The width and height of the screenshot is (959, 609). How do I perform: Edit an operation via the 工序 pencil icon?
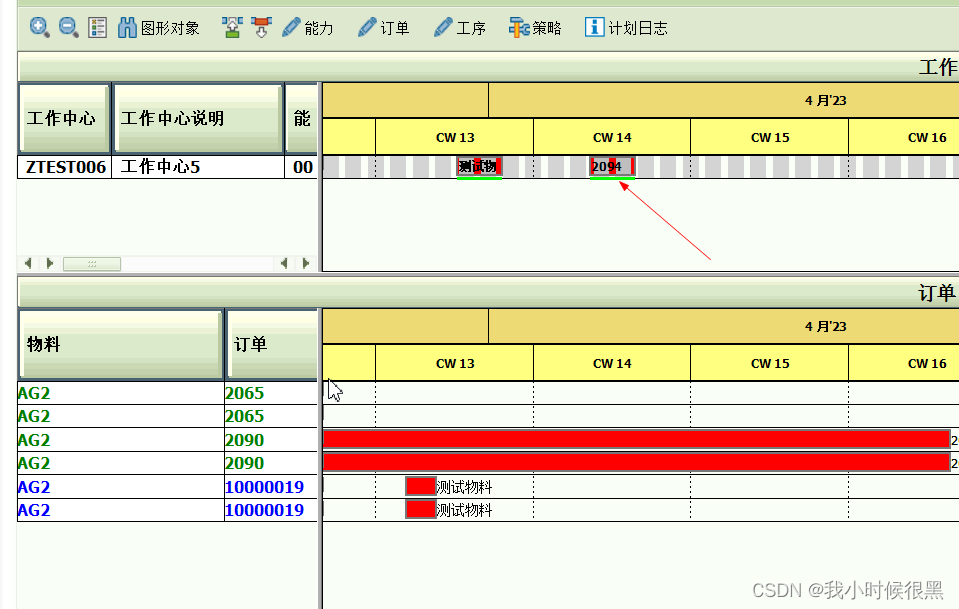click(443, 28)
